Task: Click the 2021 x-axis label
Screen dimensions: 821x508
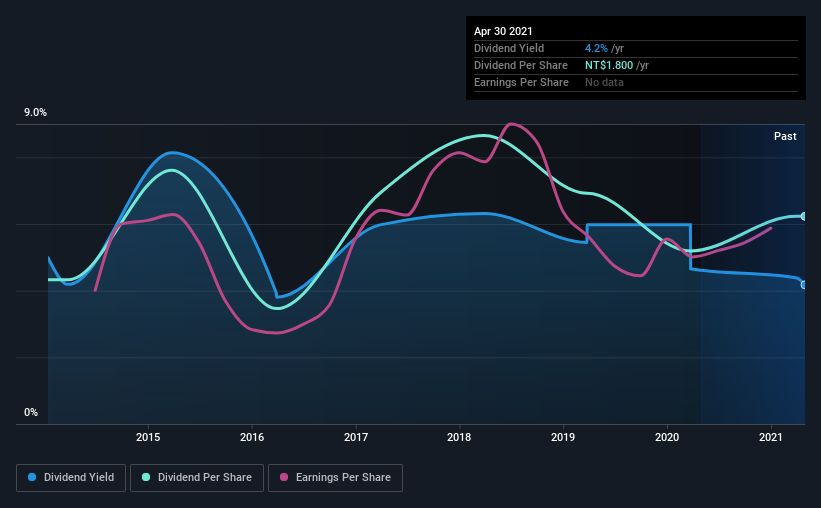Action: click(771, 437)
